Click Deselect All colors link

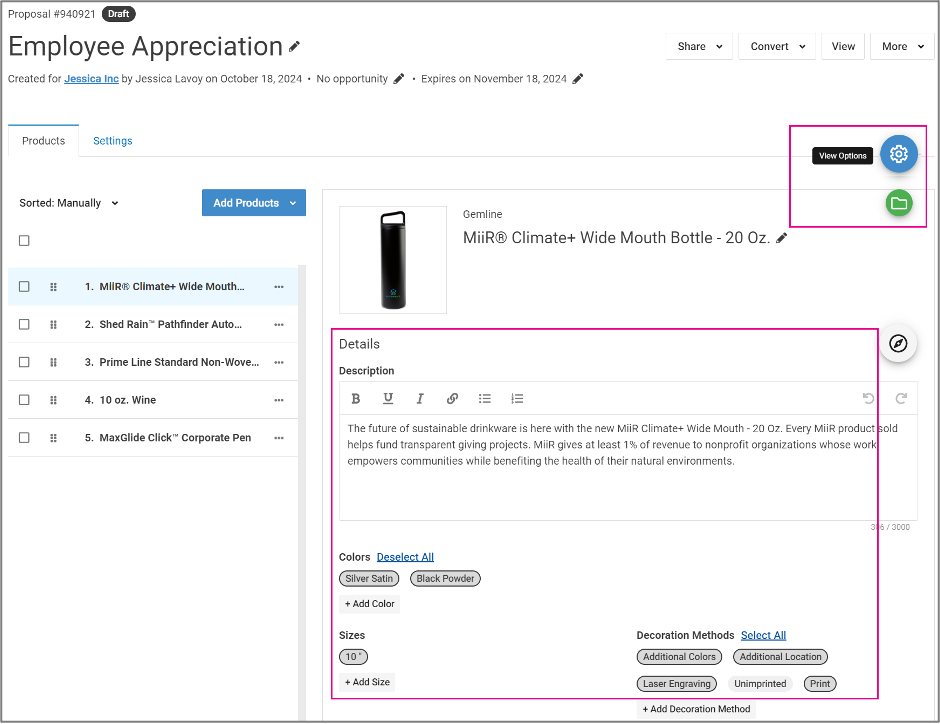coord(405,557)
